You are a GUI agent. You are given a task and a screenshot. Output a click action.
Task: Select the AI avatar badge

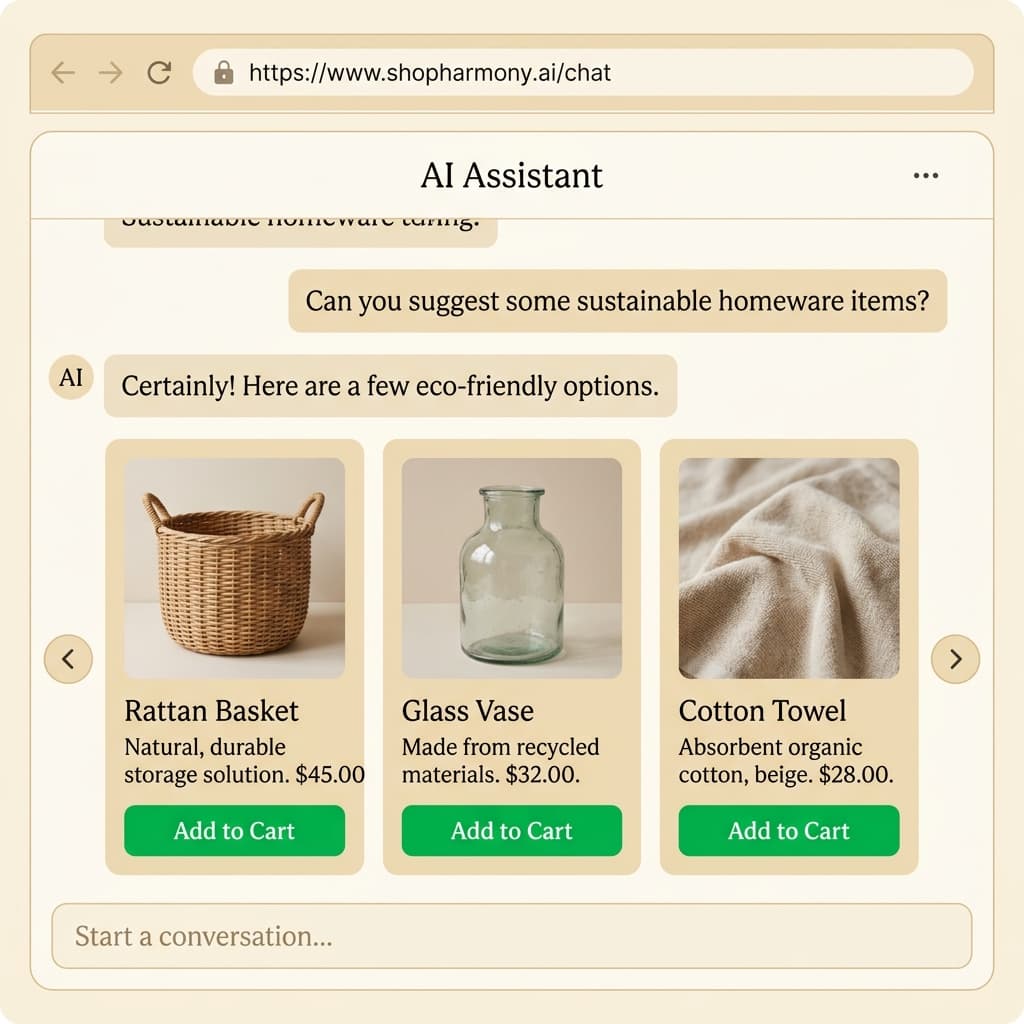[69, 378]
